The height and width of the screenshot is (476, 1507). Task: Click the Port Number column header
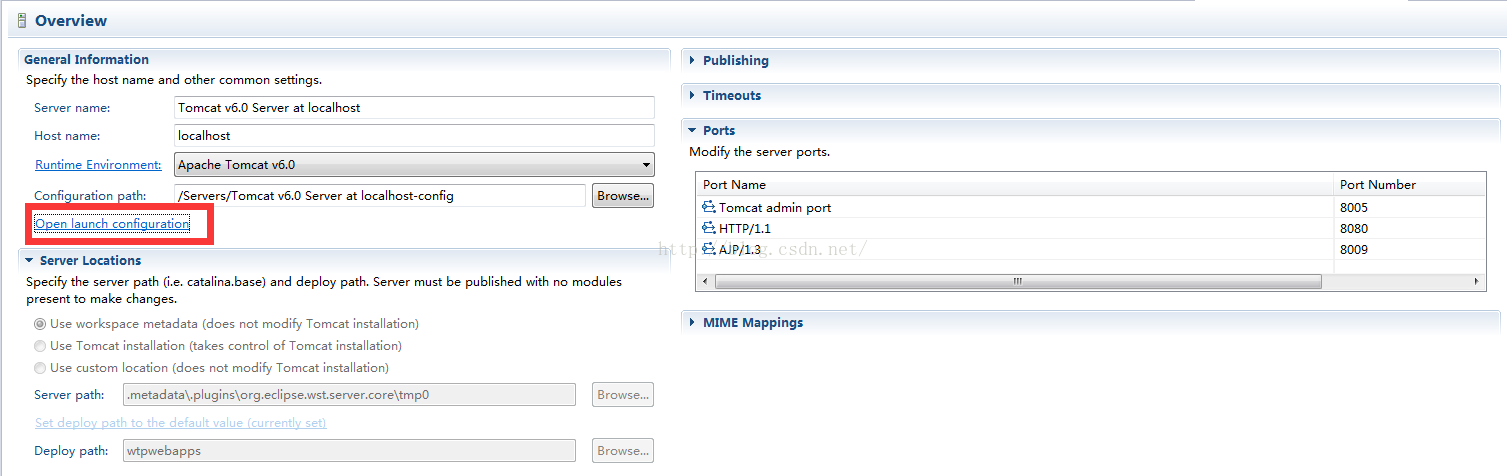pyautogui.click(x=1410, y=184)
